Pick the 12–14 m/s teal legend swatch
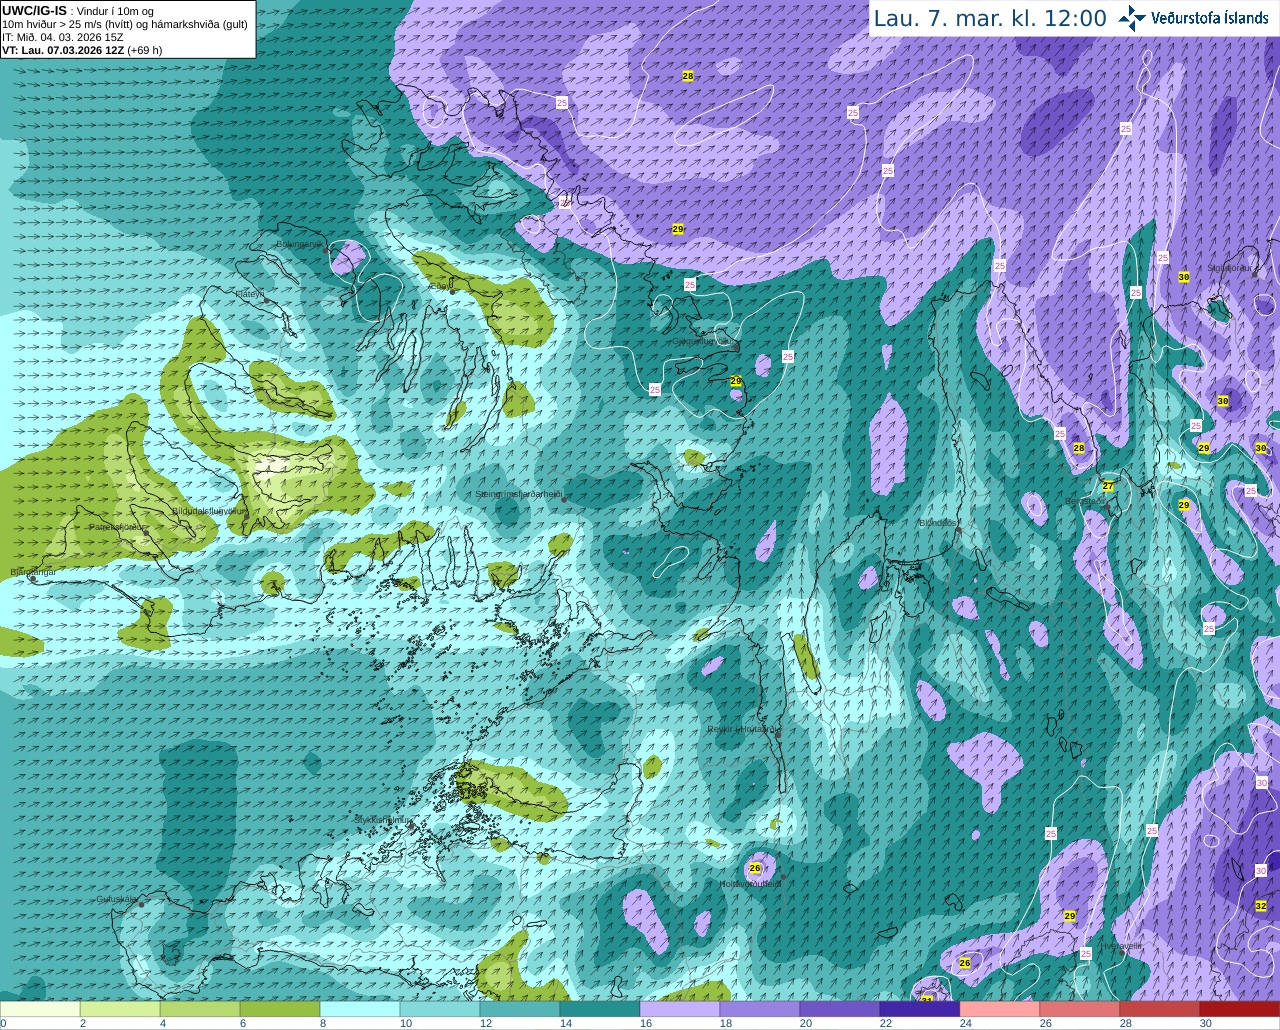 (x=520, y=1009)
